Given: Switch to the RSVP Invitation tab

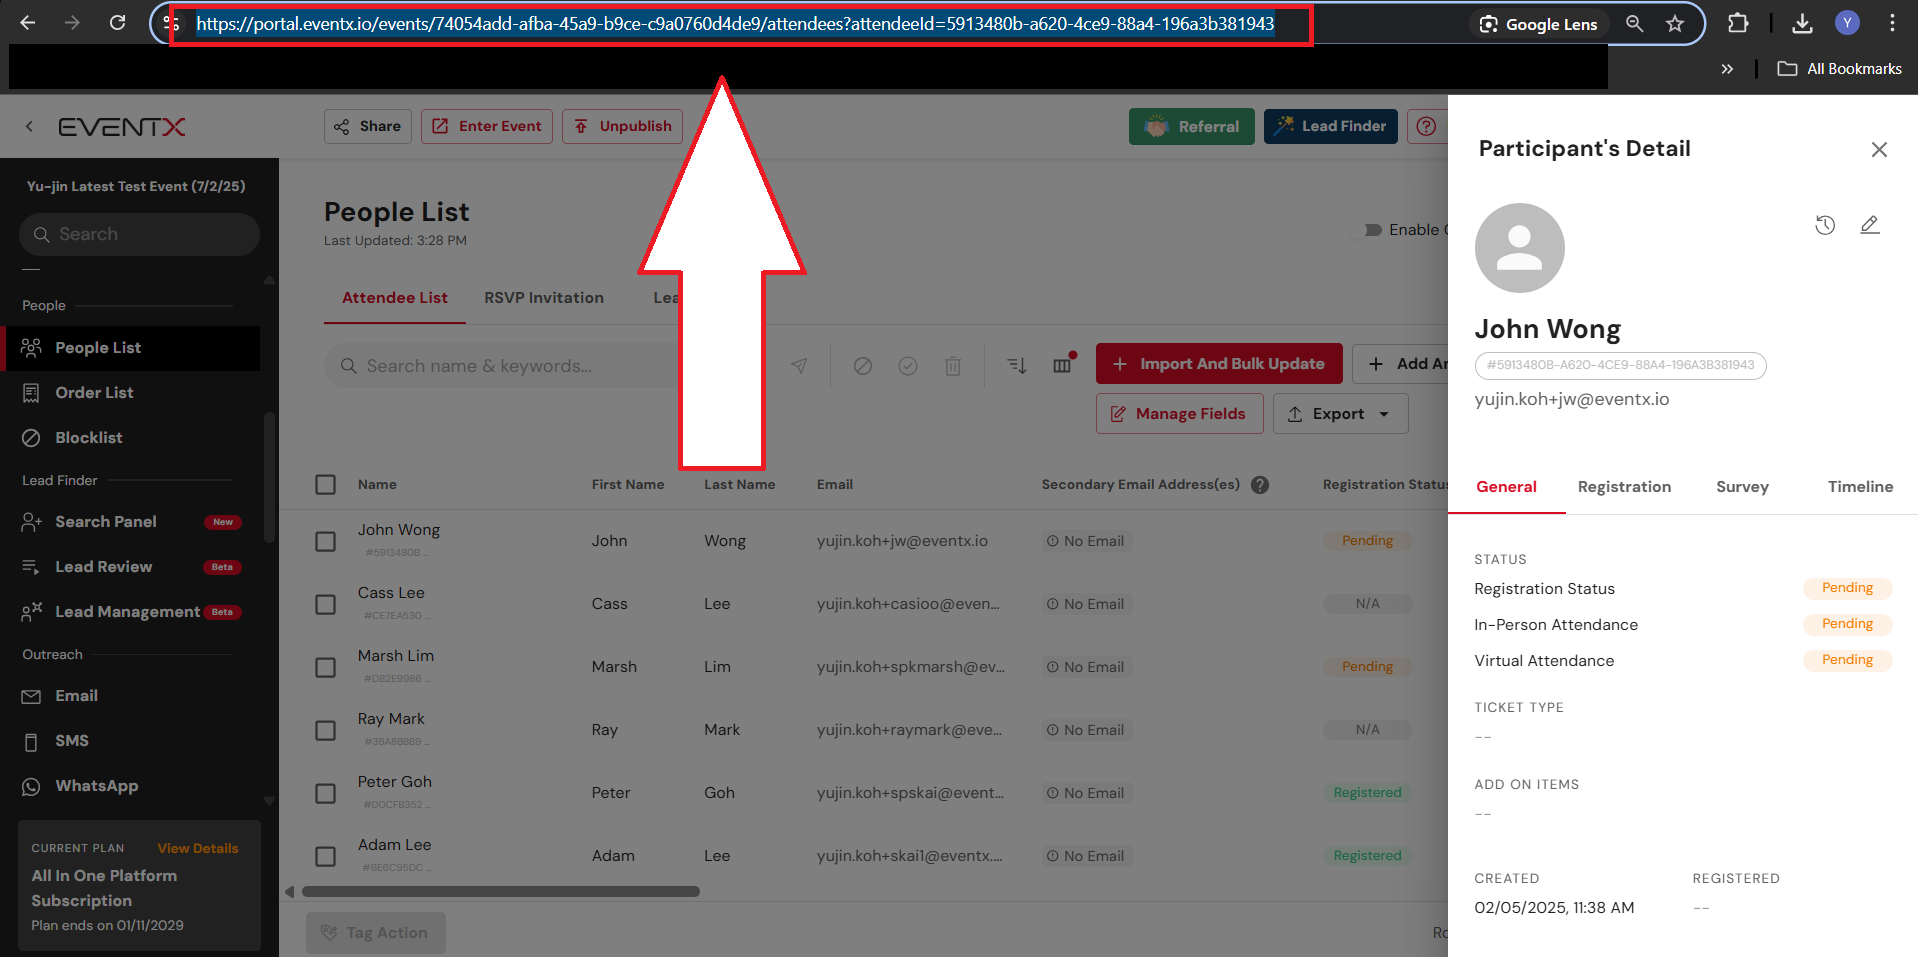Looking at the screenshot, I should click(x=544, y=298).
